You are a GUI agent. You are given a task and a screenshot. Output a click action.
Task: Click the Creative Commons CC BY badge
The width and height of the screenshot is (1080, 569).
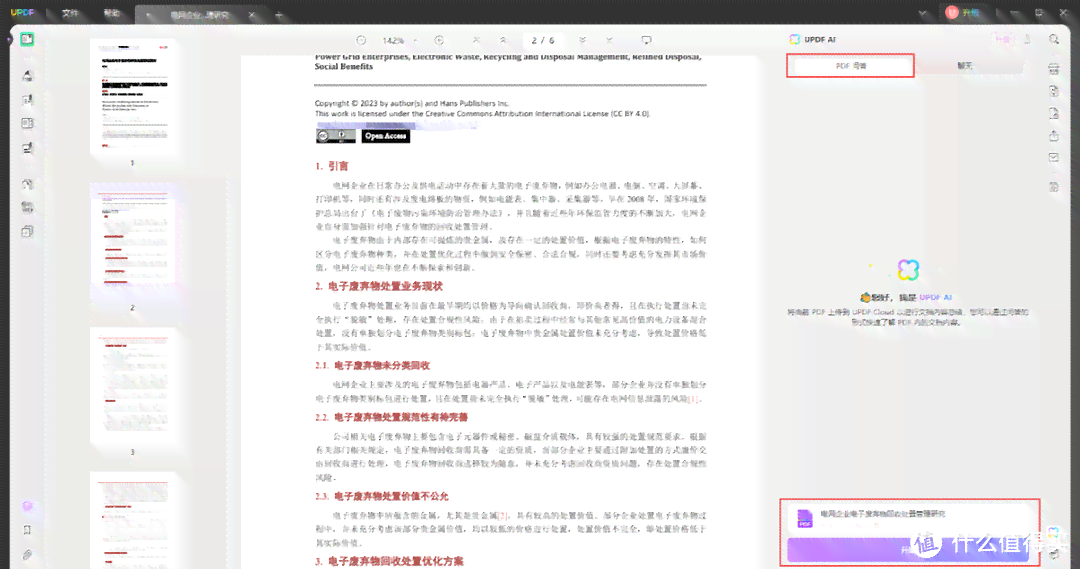pos(335,136)
